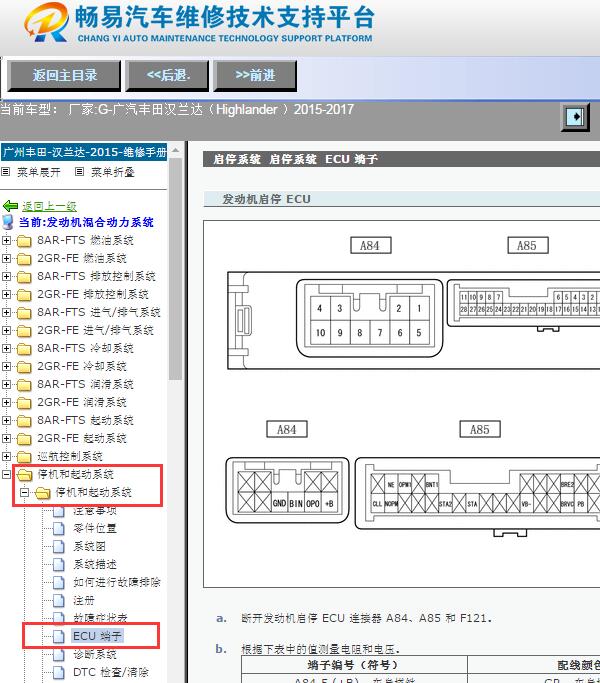The image size is (600, 683).
Task: Open the 零件位置 page
Action: coord(95,528)
